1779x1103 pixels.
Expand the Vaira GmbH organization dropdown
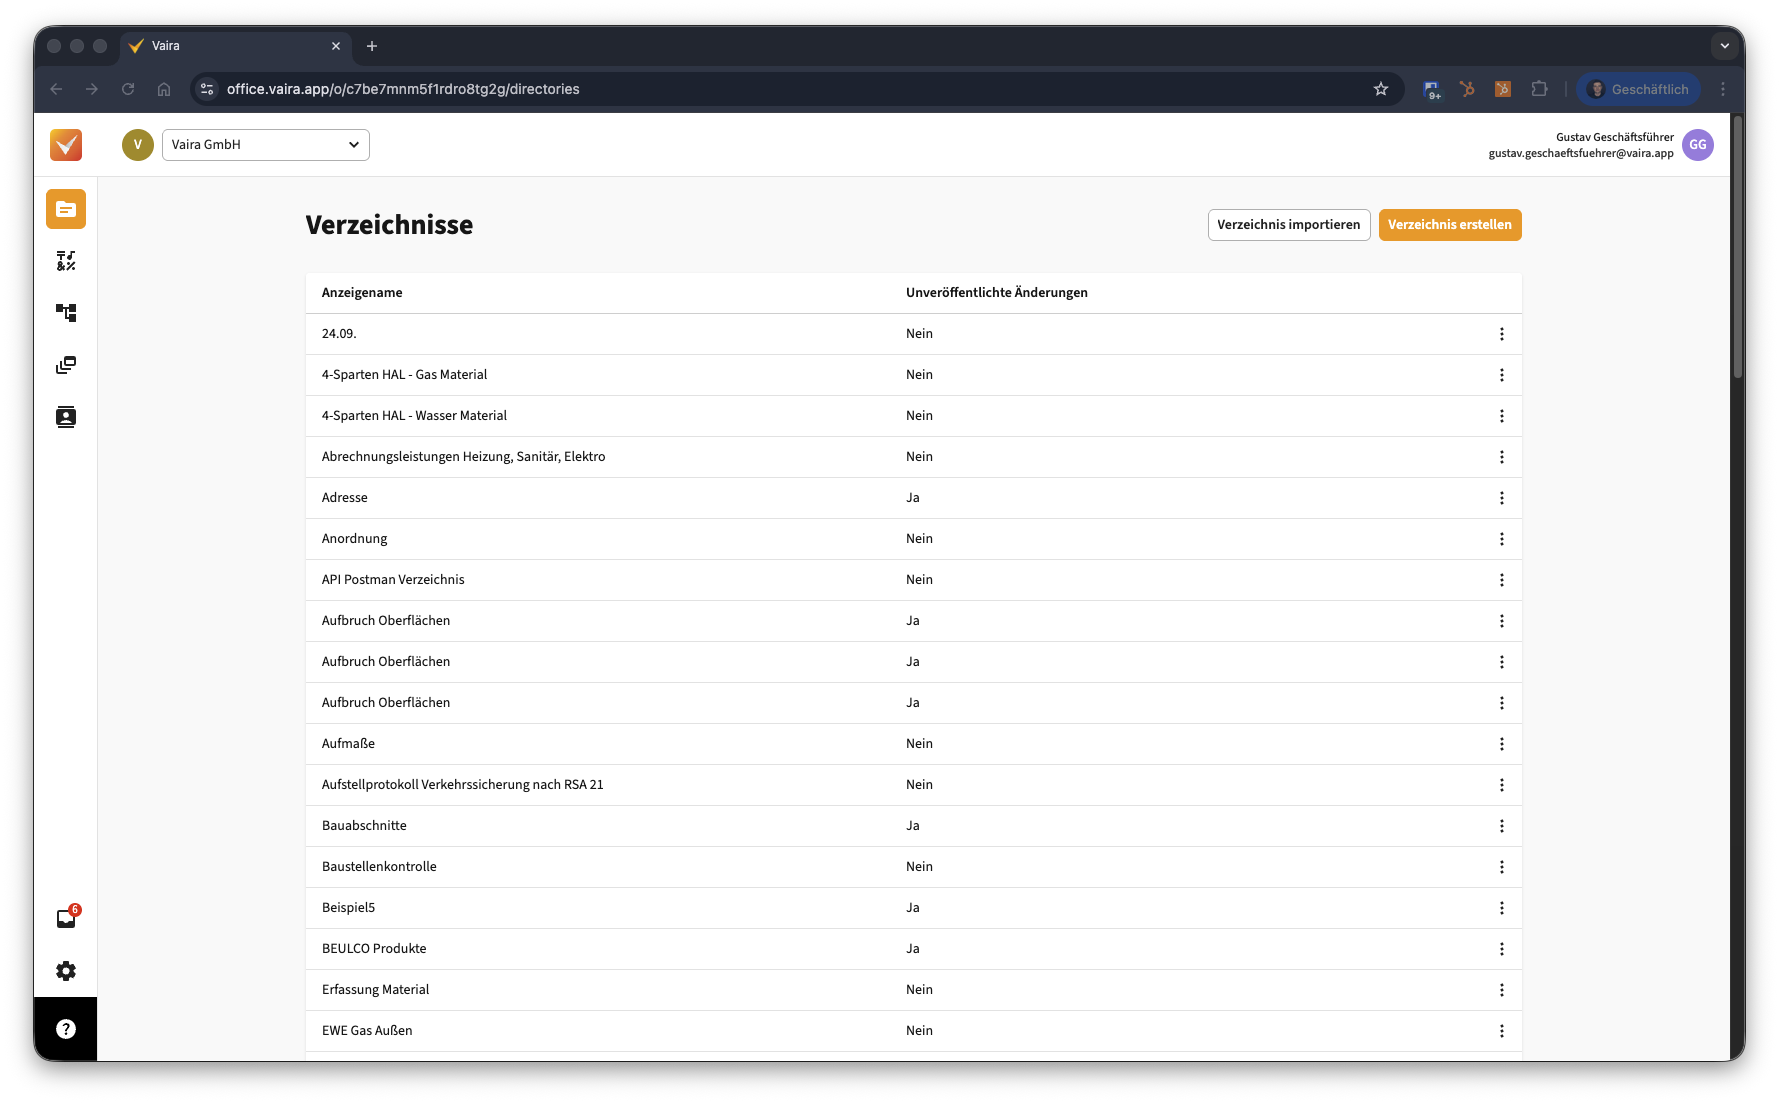265,145
